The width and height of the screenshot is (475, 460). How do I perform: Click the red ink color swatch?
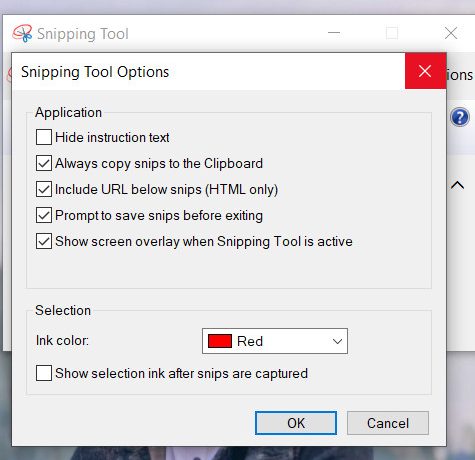[220, 341]
